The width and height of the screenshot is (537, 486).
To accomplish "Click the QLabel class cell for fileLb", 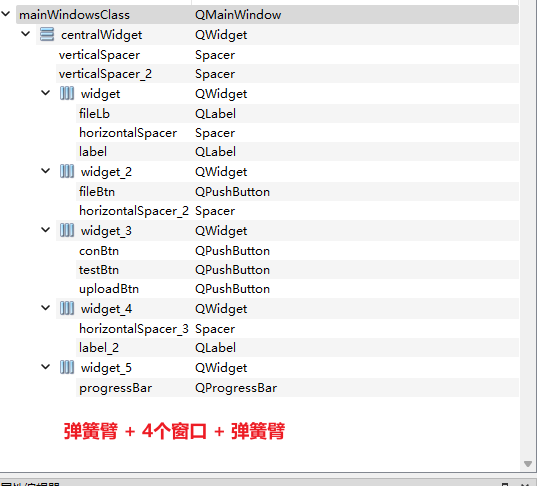I will point(215,114).
